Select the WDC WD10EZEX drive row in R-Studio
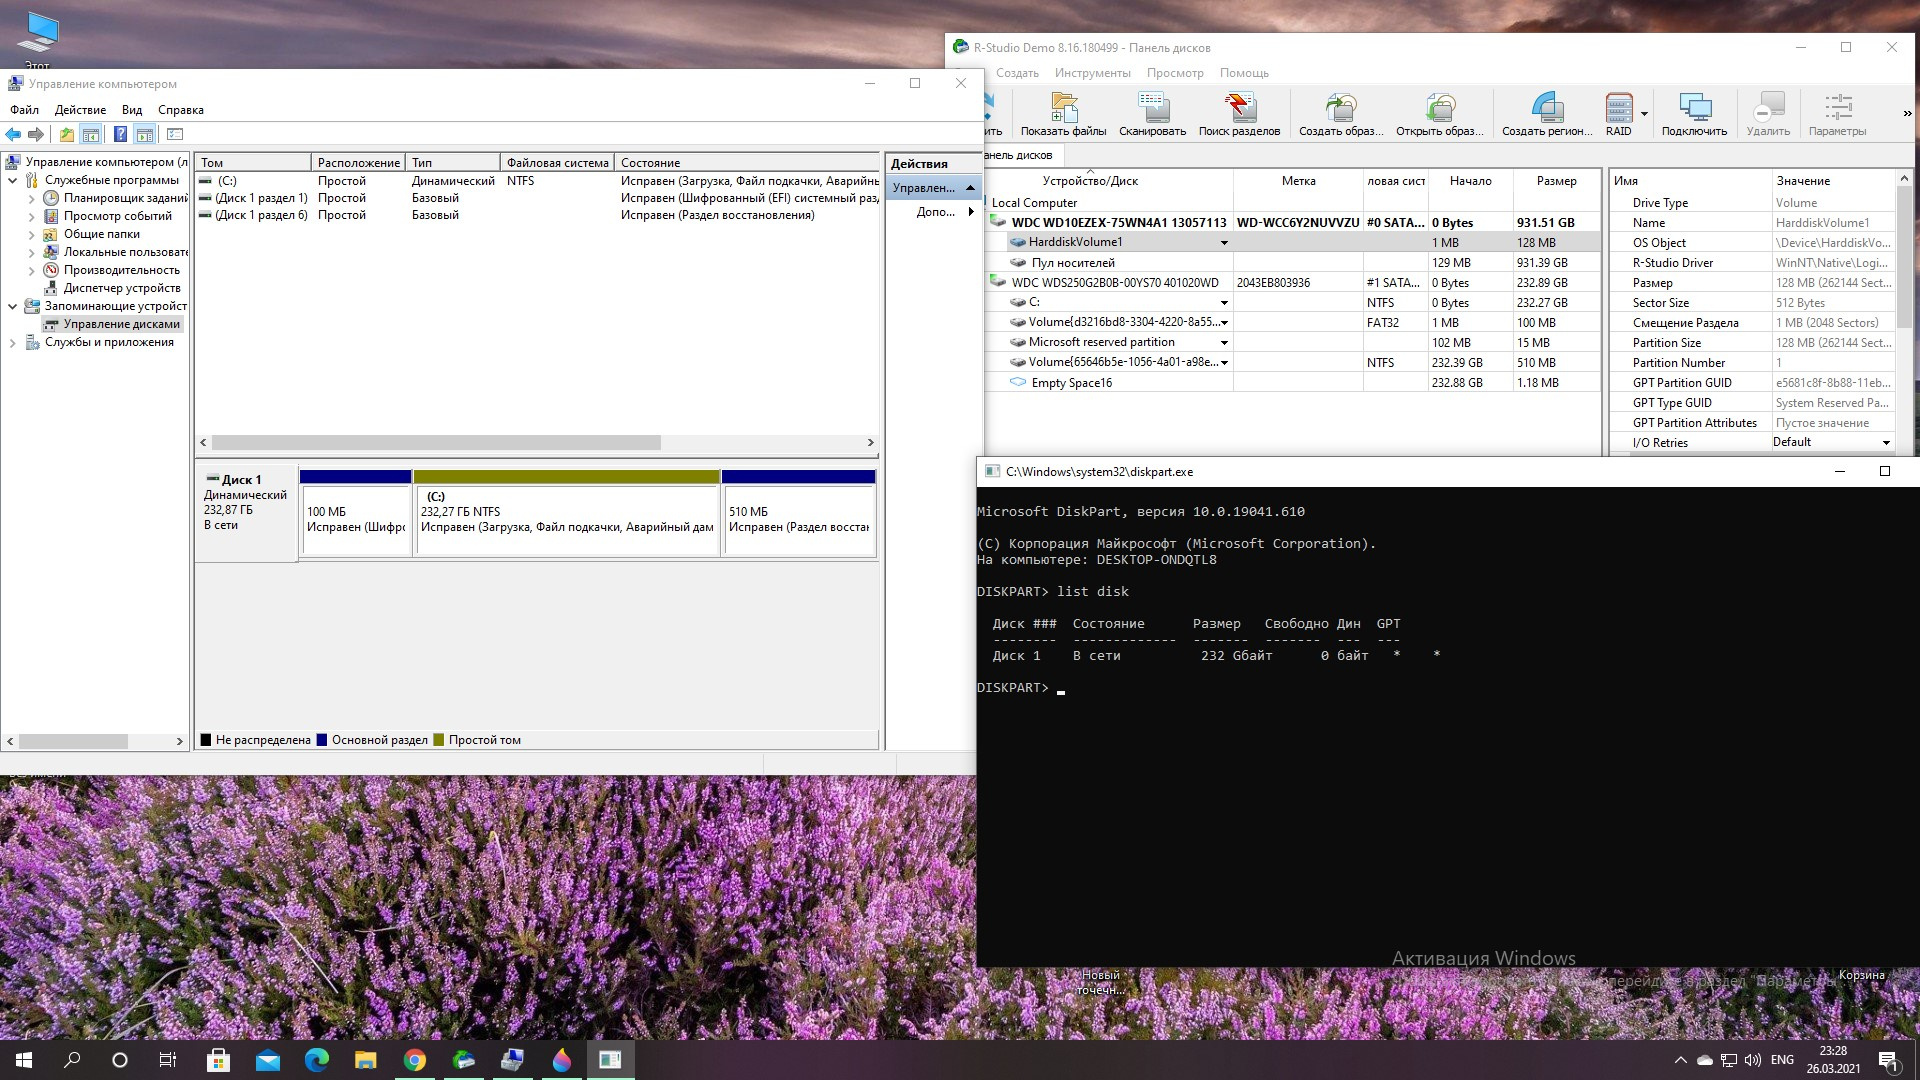The width and height of the screenshot is (1920, 1080). click(x=1294, y=223)
